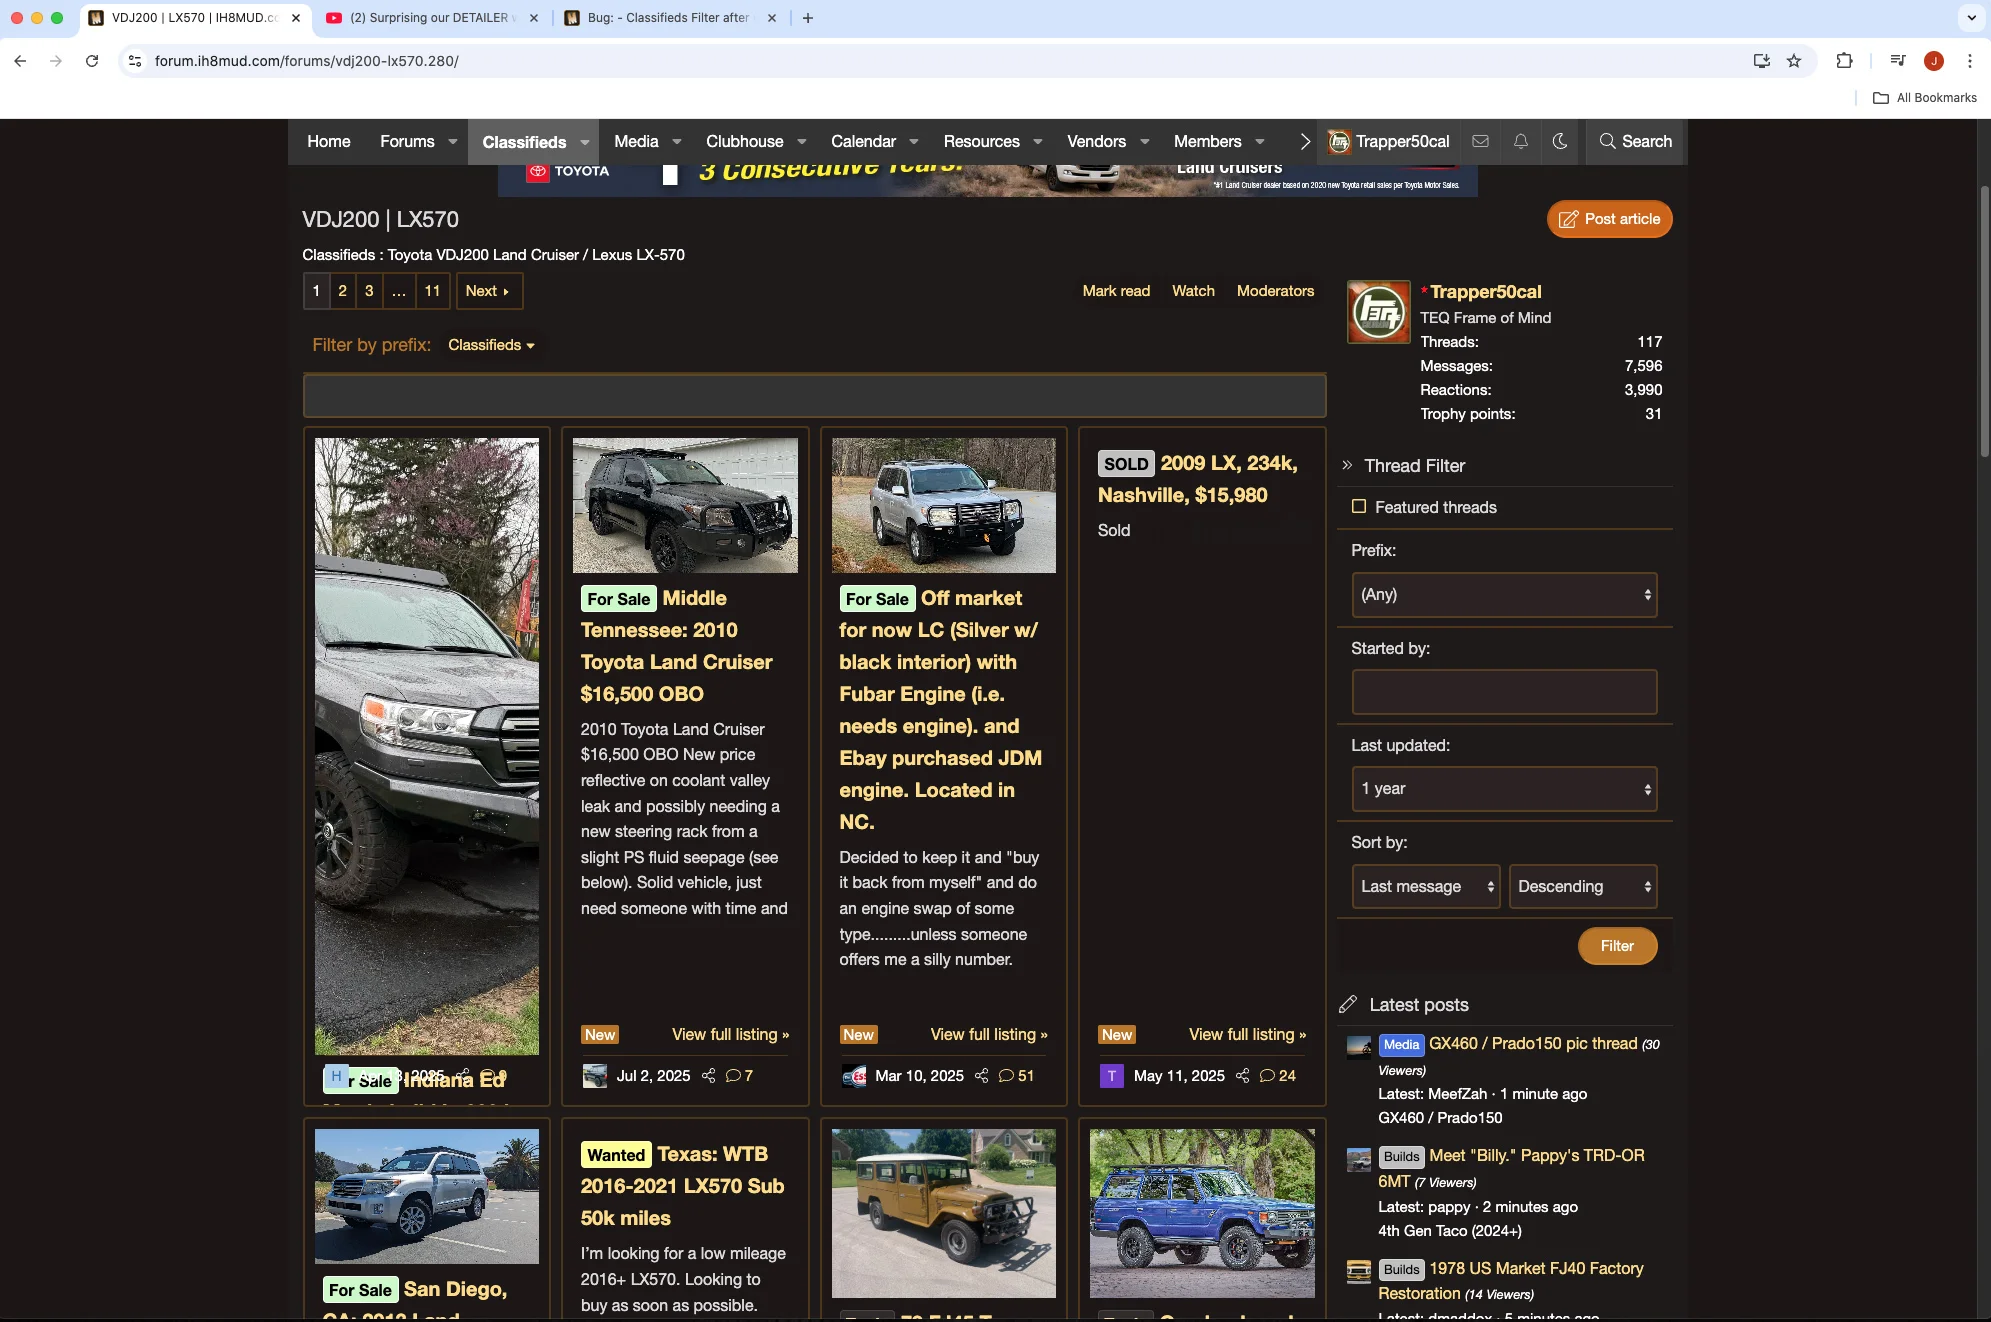Go to the Home nav item

point(329,142)
